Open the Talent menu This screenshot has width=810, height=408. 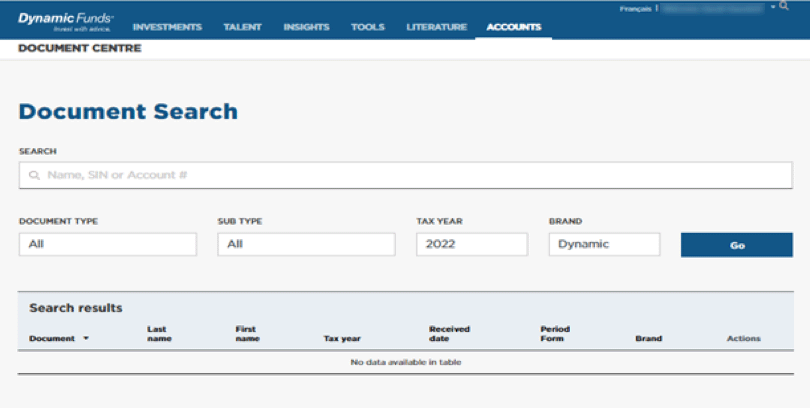point(243,27)
